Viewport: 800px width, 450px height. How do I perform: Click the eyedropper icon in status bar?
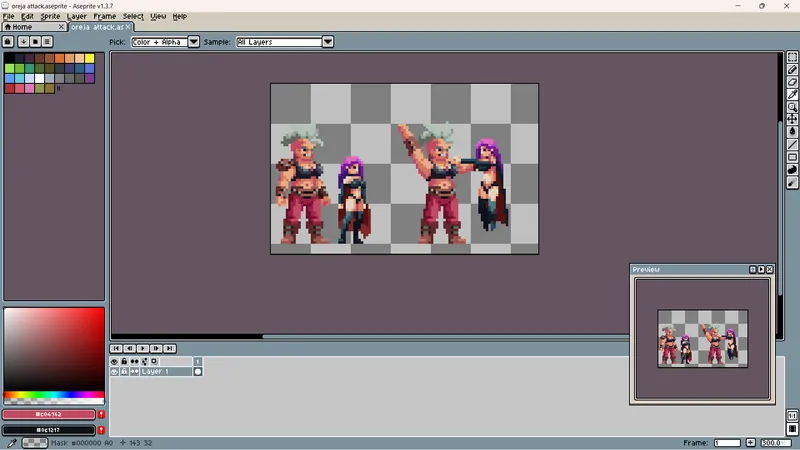pyautogui.click(x=12, y=443)
